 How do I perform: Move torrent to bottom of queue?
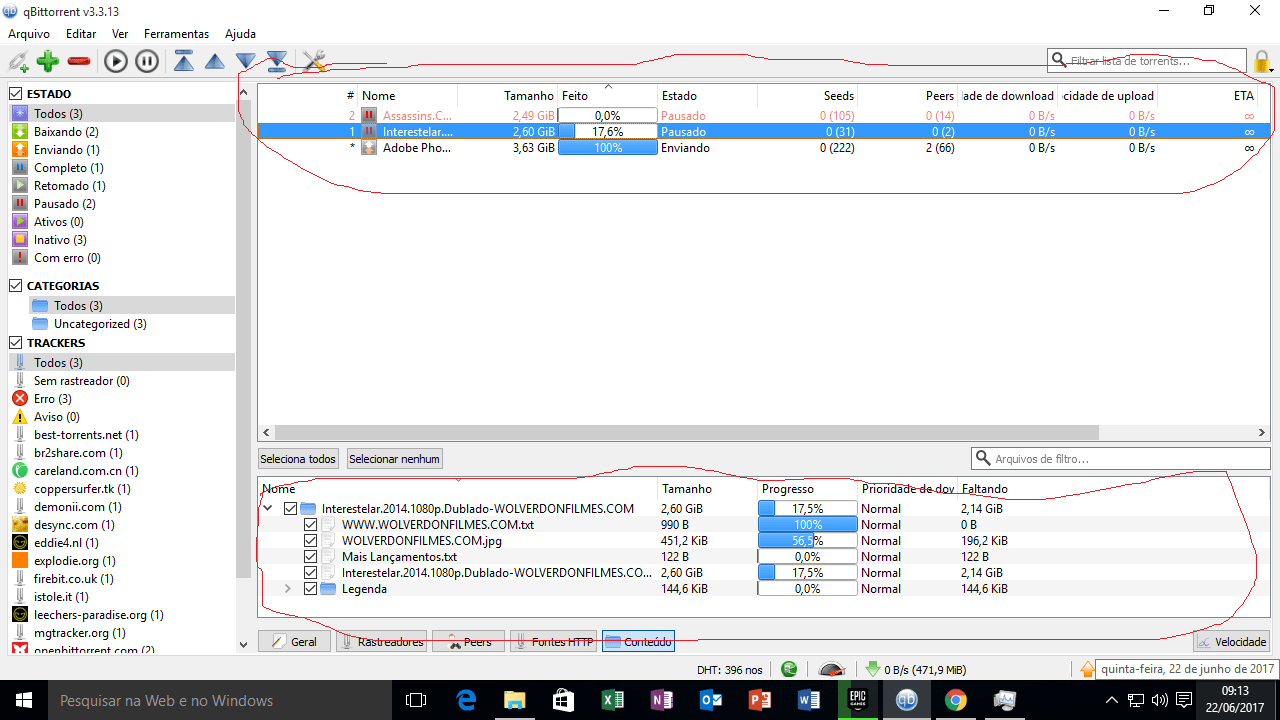[277, 62]
